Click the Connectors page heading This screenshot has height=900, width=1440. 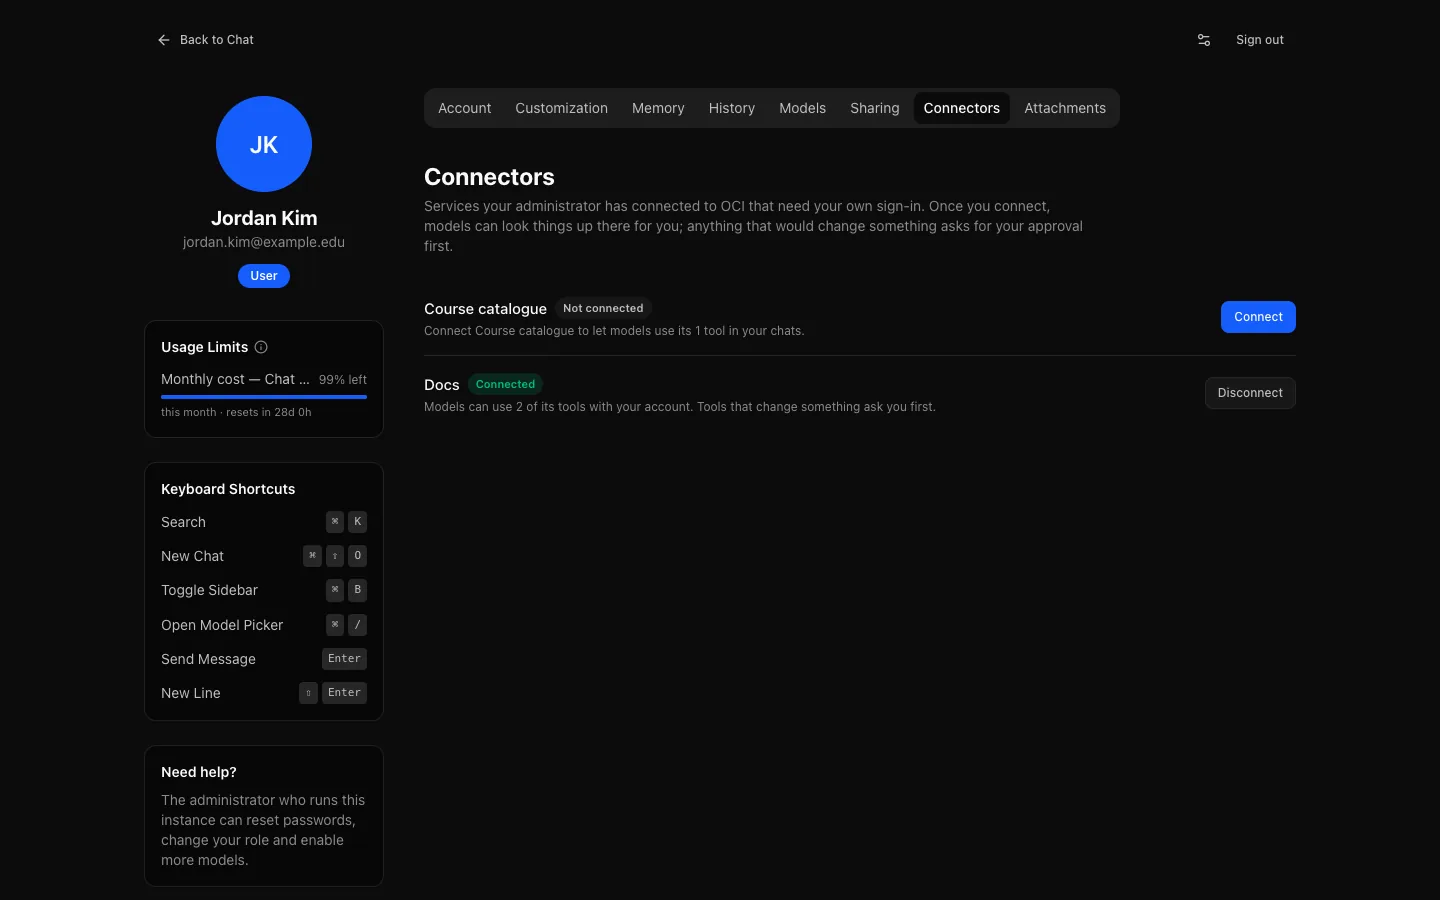coord(489,177)
